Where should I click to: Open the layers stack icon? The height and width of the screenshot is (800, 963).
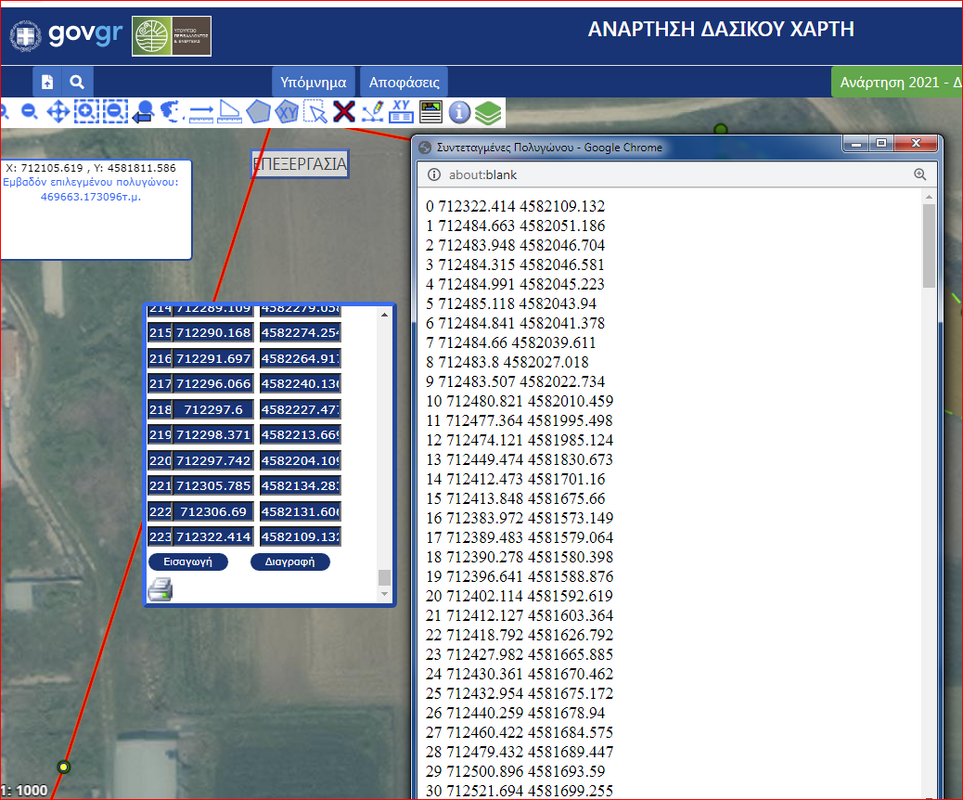[488, 112]
